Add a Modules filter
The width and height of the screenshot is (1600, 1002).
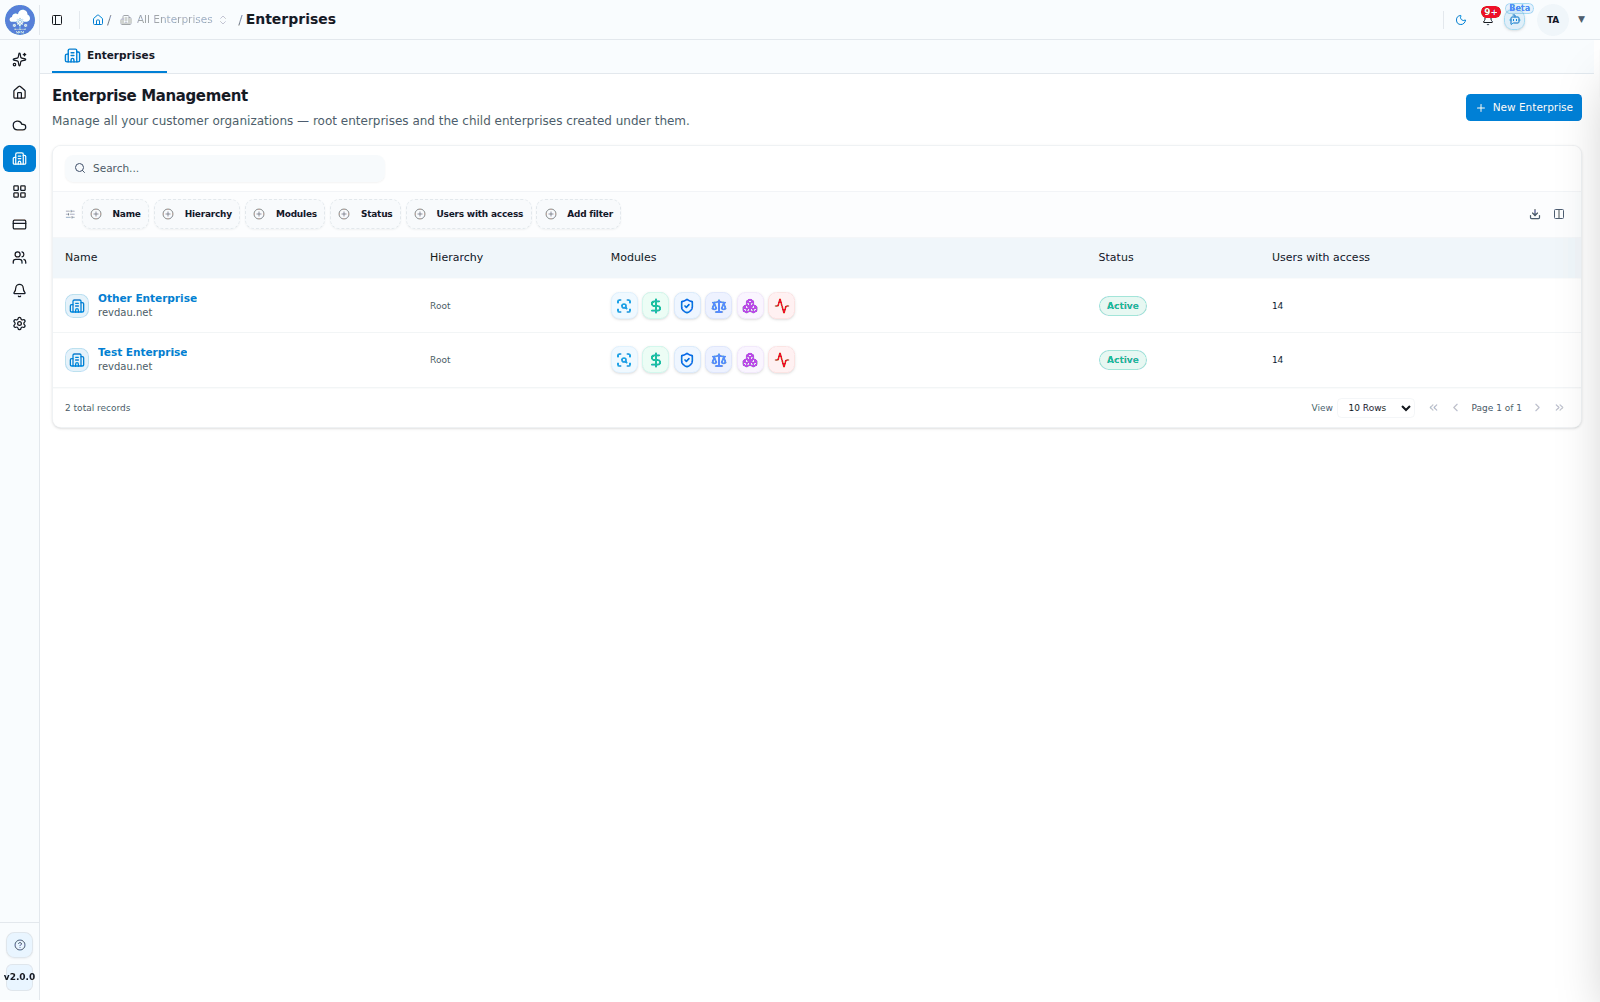(x=285, y=214)
